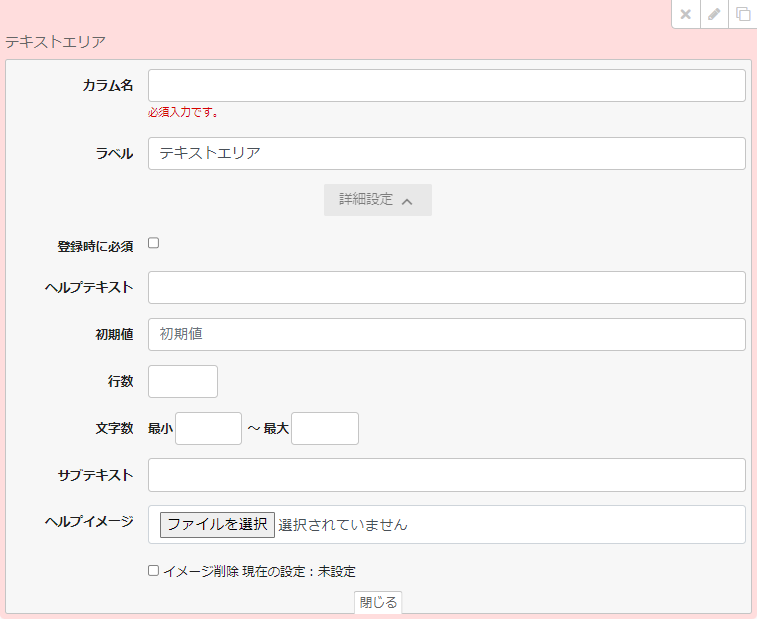Click the 閉じる button
The image size is (757, 619).
(378, 602)
